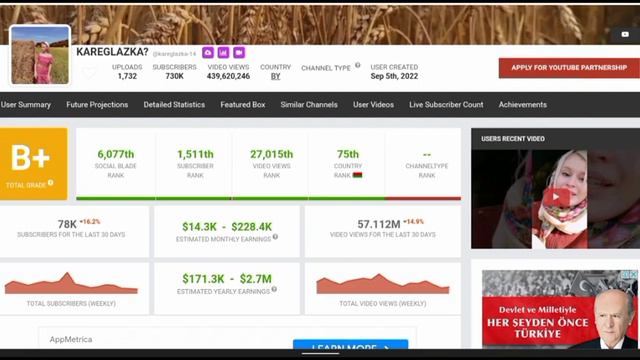The image size is (640, 360).
Task: Click the Türkiye advertisement banner
Action: coord(560,309)
